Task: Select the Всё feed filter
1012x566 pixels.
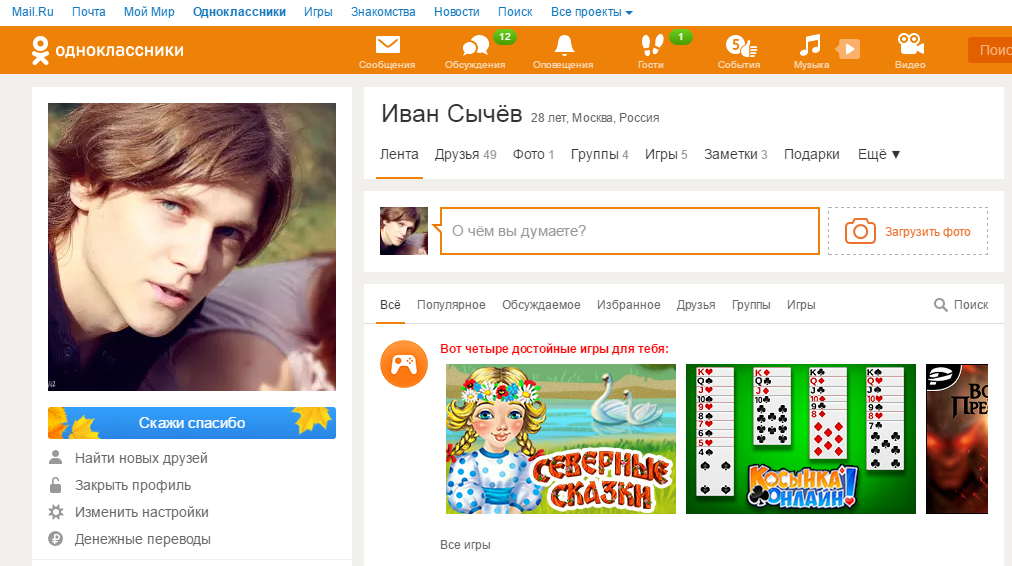Action: coord(390,305)
